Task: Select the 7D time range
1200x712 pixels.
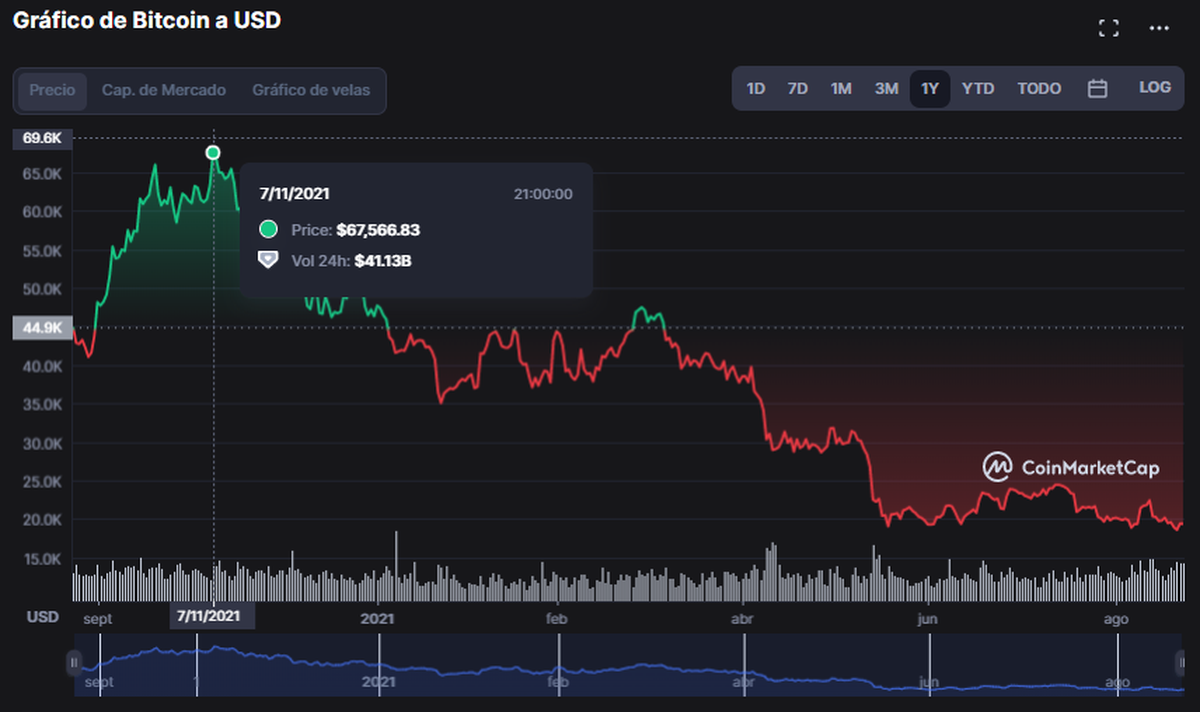Action: (797, 89)
